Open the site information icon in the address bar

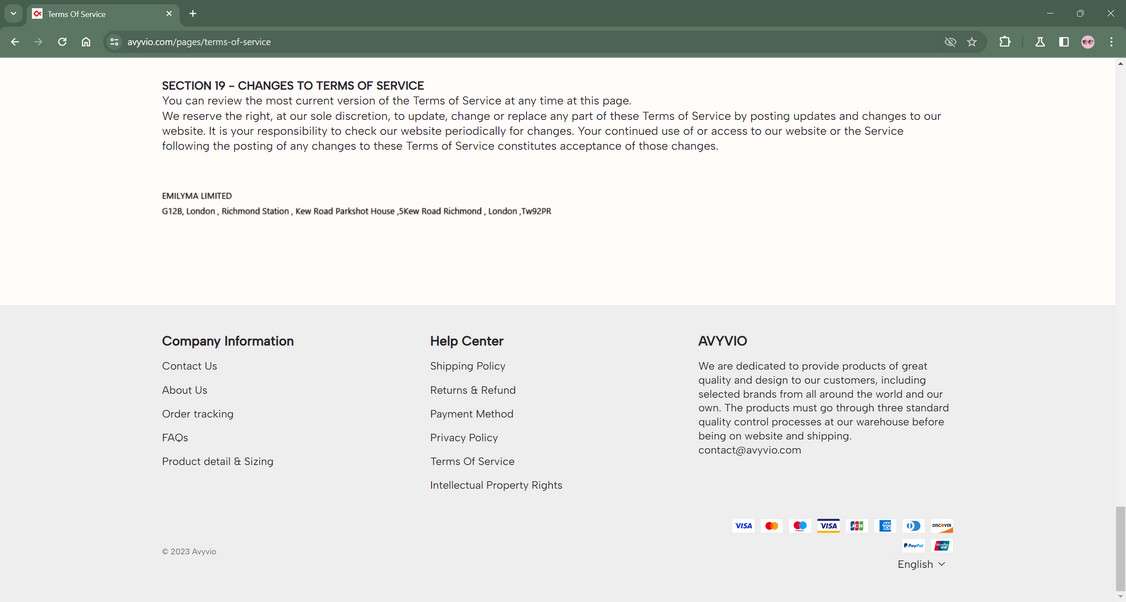tap(113, 42)
